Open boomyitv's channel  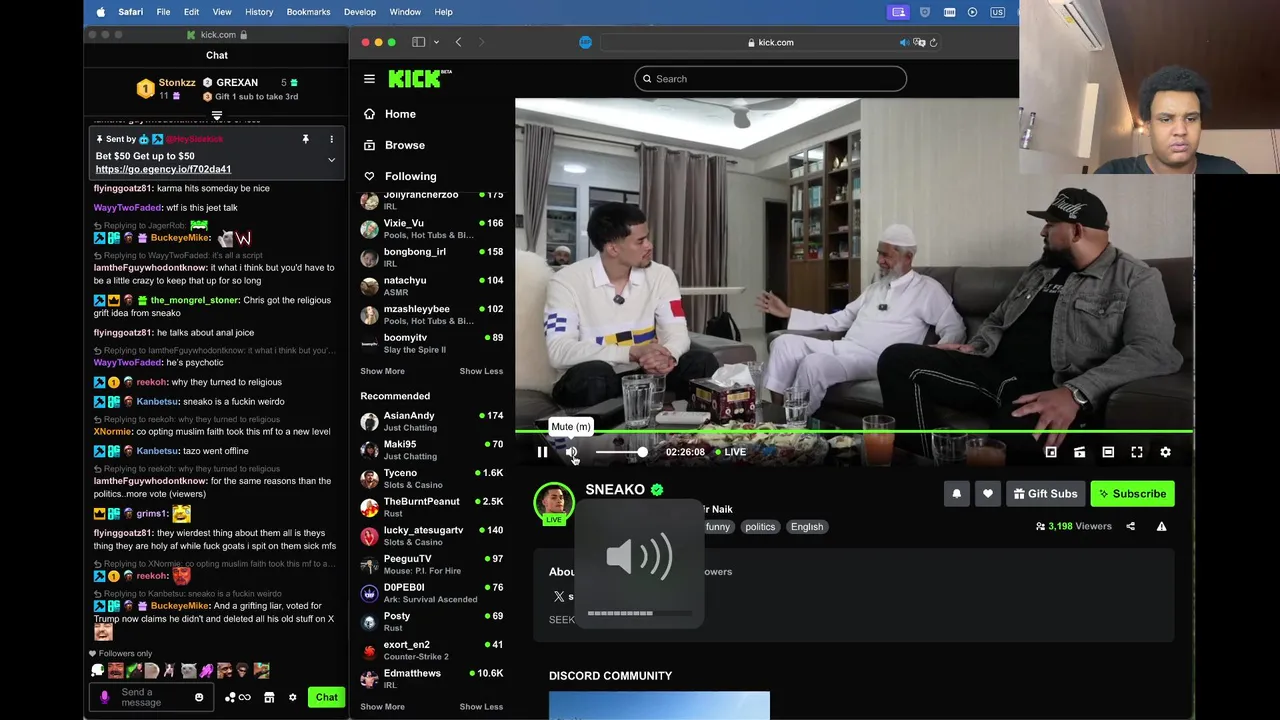pos(432,343)
